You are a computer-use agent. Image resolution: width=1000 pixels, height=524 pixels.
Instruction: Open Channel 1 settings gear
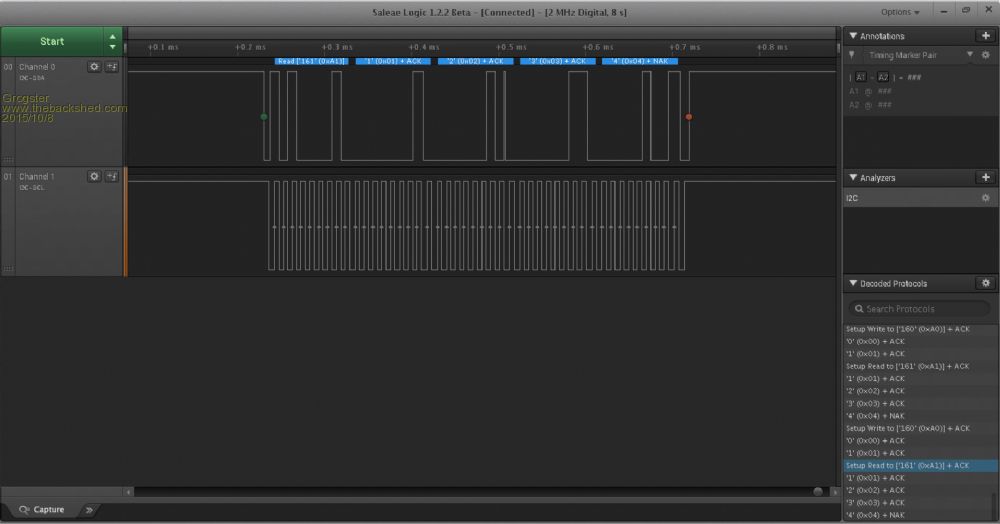point(94,176)
